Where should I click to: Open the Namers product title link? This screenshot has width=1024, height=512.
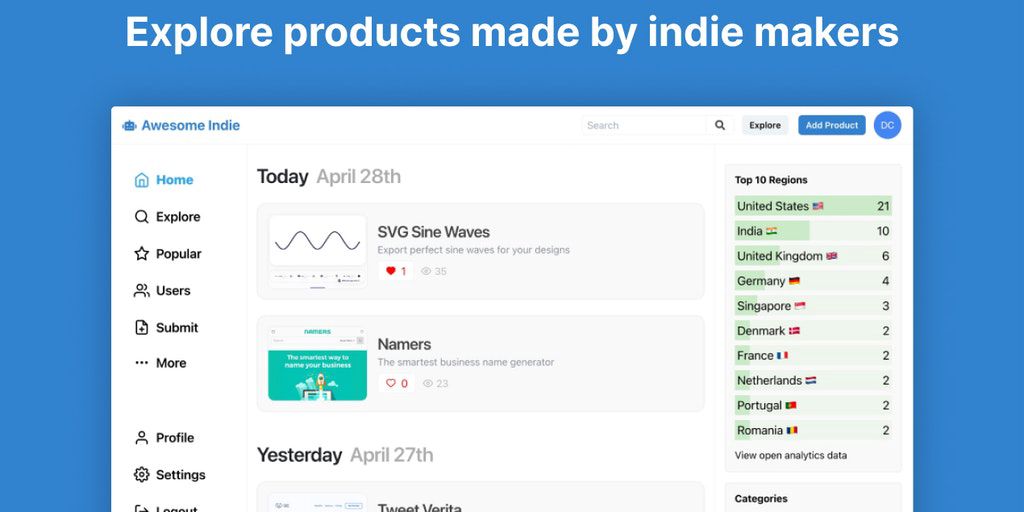(404, 344)
